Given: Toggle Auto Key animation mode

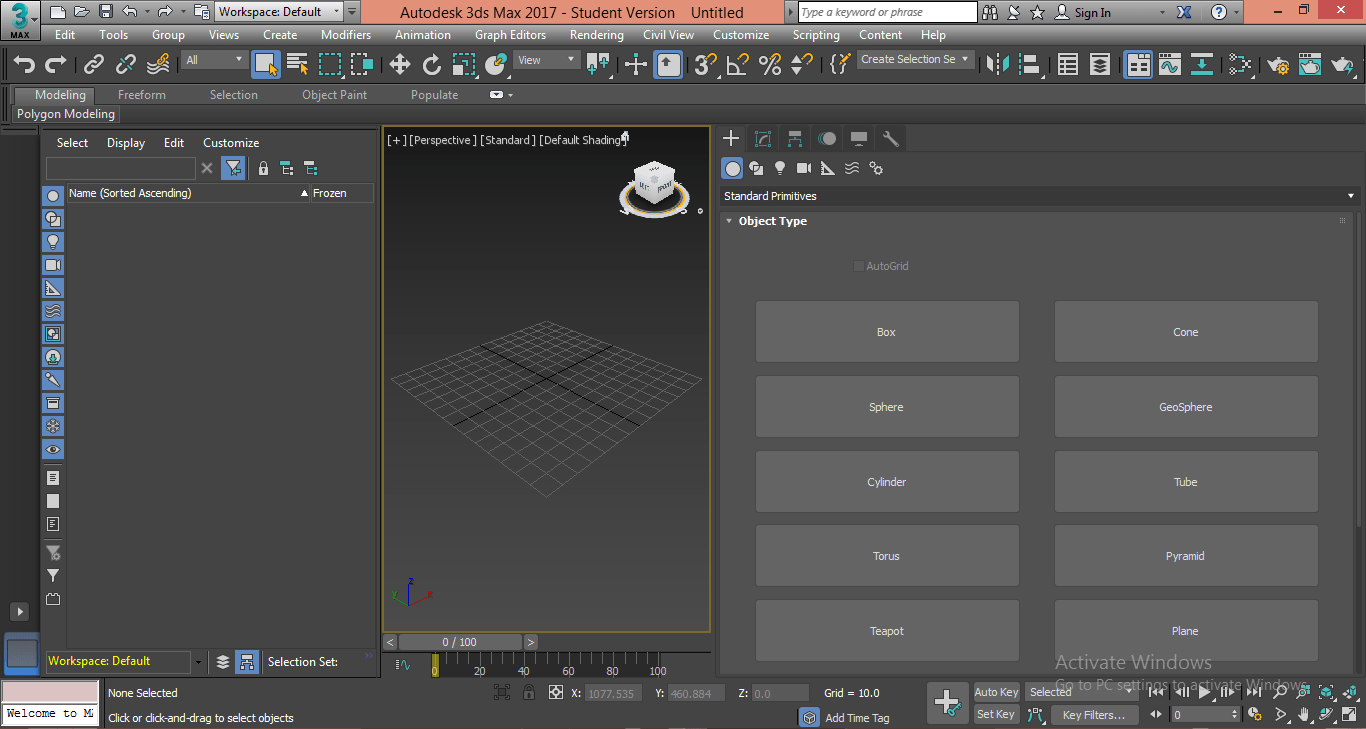Looking at the screenshot, I should 996,692.
